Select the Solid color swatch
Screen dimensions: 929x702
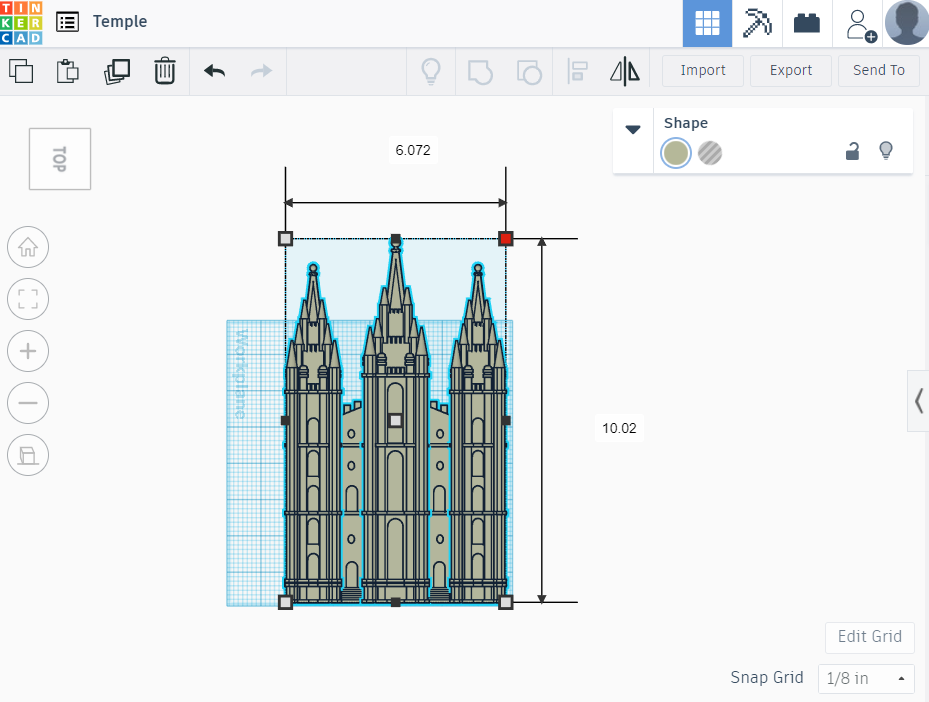676,153
